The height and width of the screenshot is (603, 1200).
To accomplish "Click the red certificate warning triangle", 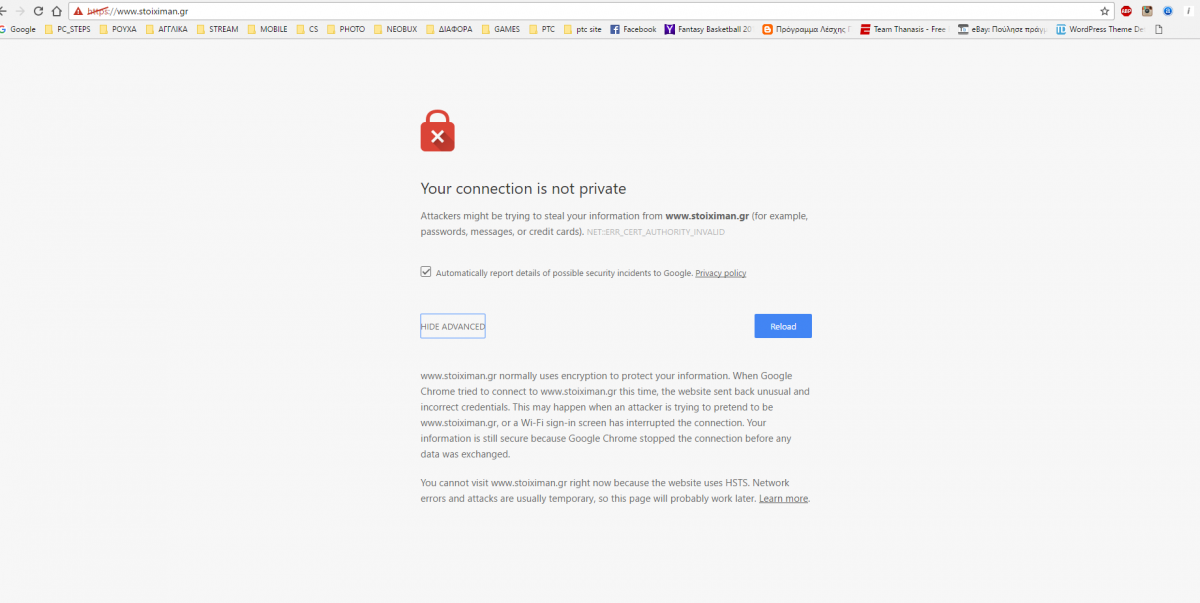I will (78, 11).
